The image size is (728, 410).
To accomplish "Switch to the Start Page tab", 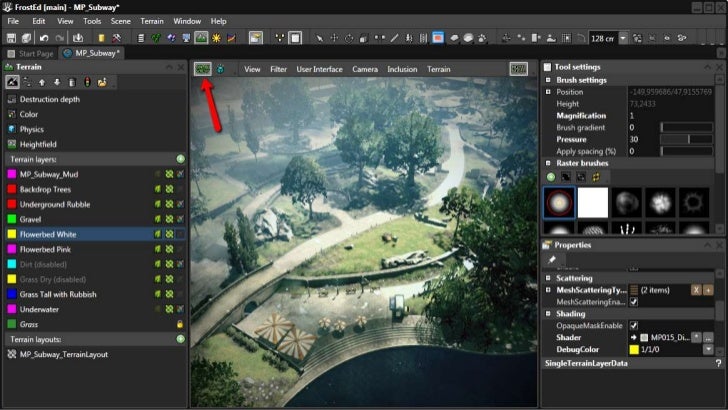I will (30, 53).
